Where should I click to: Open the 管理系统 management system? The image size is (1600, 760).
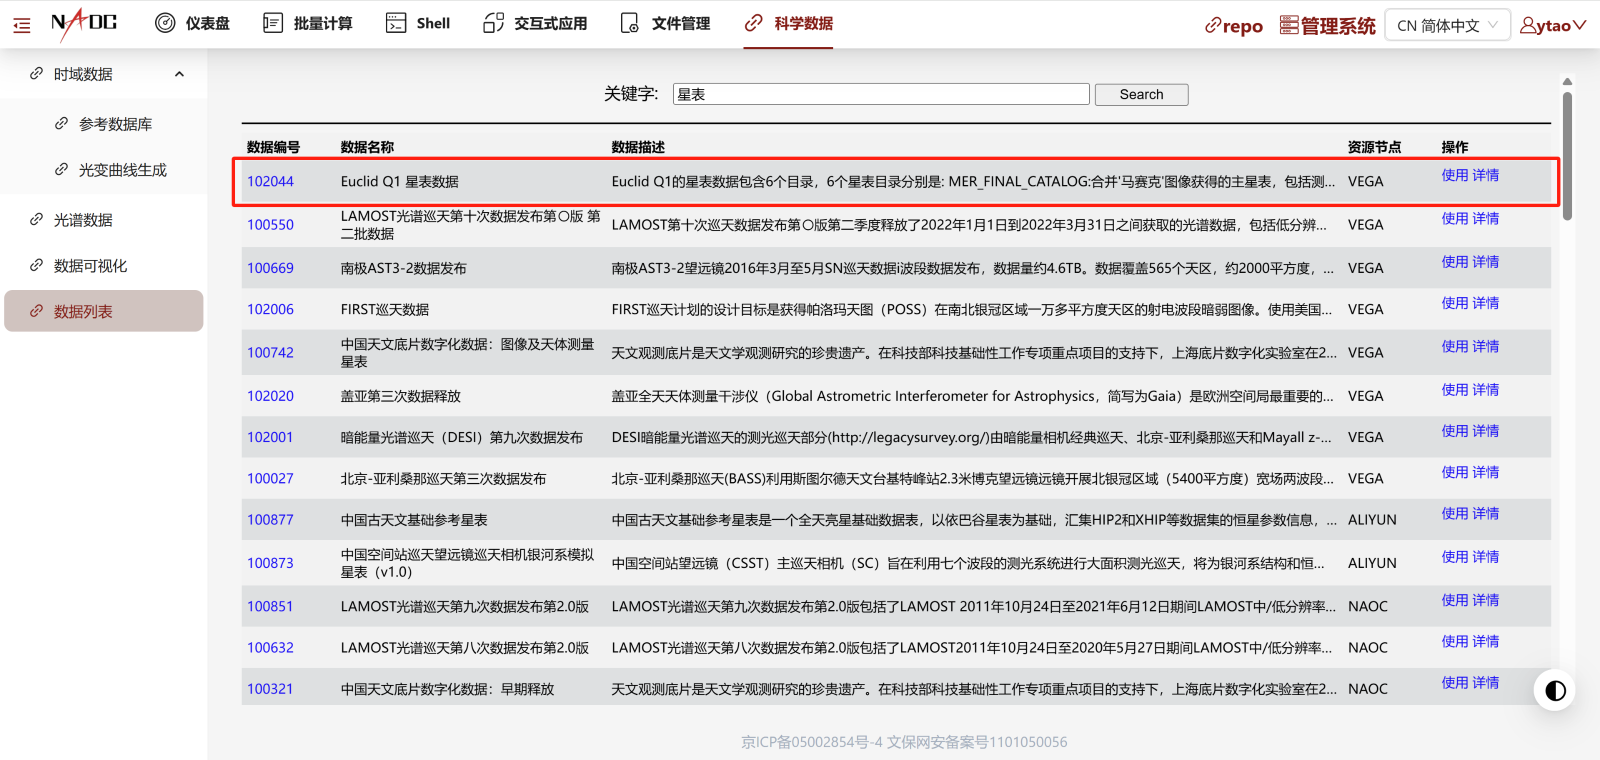[1328, 26]
